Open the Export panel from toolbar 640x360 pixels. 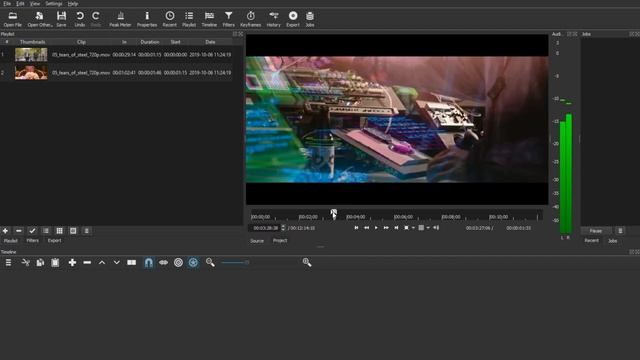tap(293, 19)
